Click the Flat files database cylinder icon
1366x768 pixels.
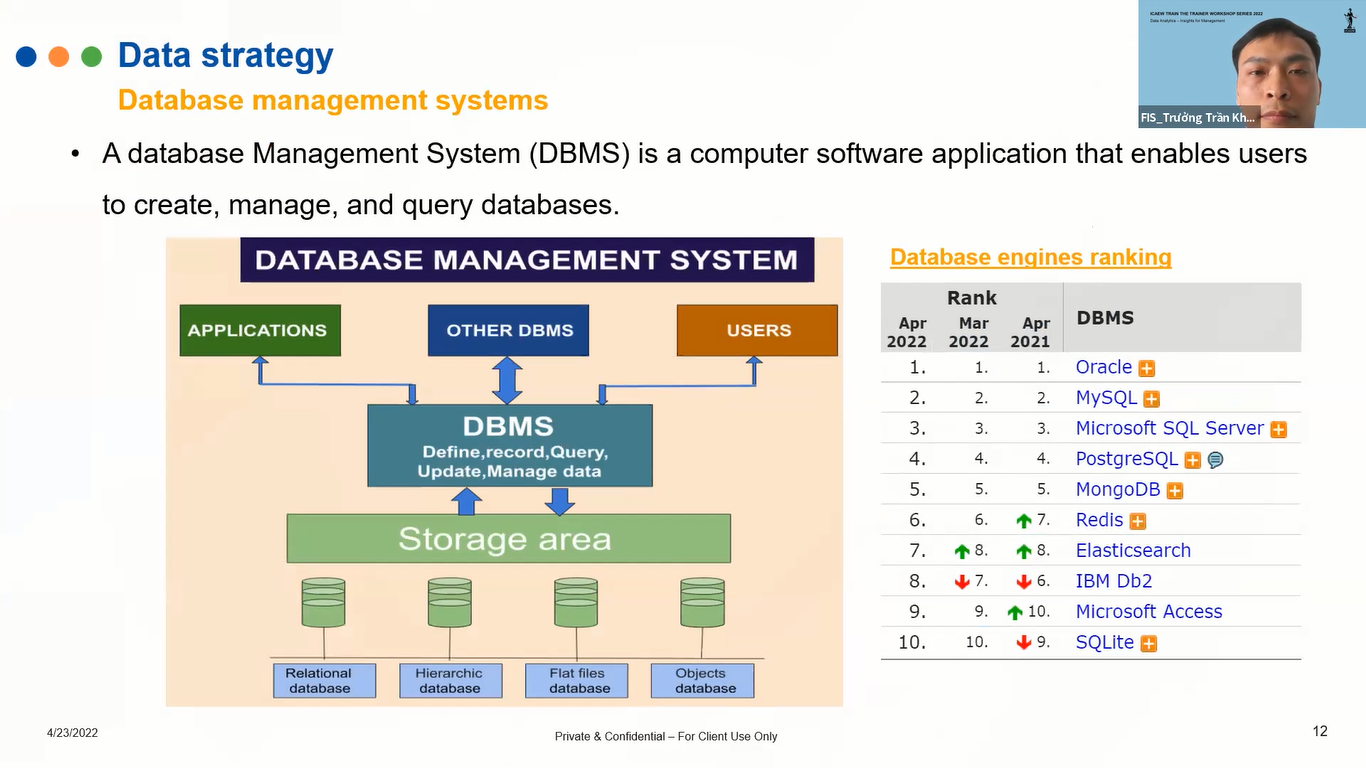pyautogui.click(x=576, y=603)
